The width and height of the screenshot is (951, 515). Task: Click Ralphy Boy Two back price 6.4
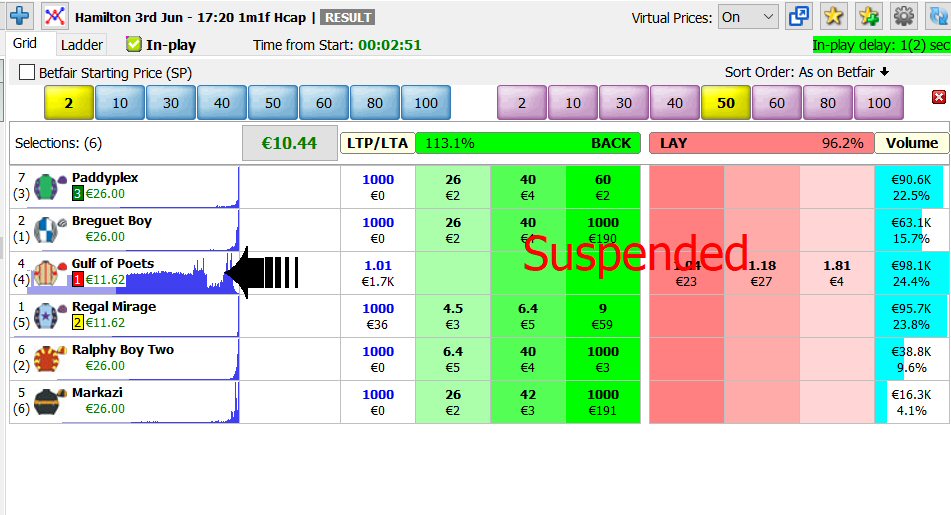[x=452, y=359]
